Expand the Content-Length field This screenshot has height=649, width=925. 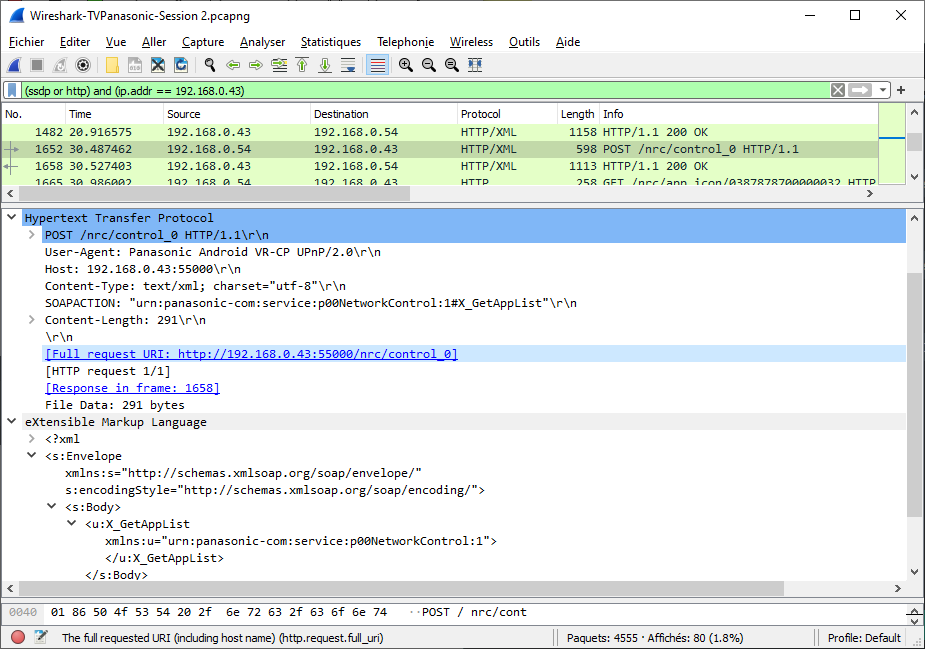tap(32, 319)
